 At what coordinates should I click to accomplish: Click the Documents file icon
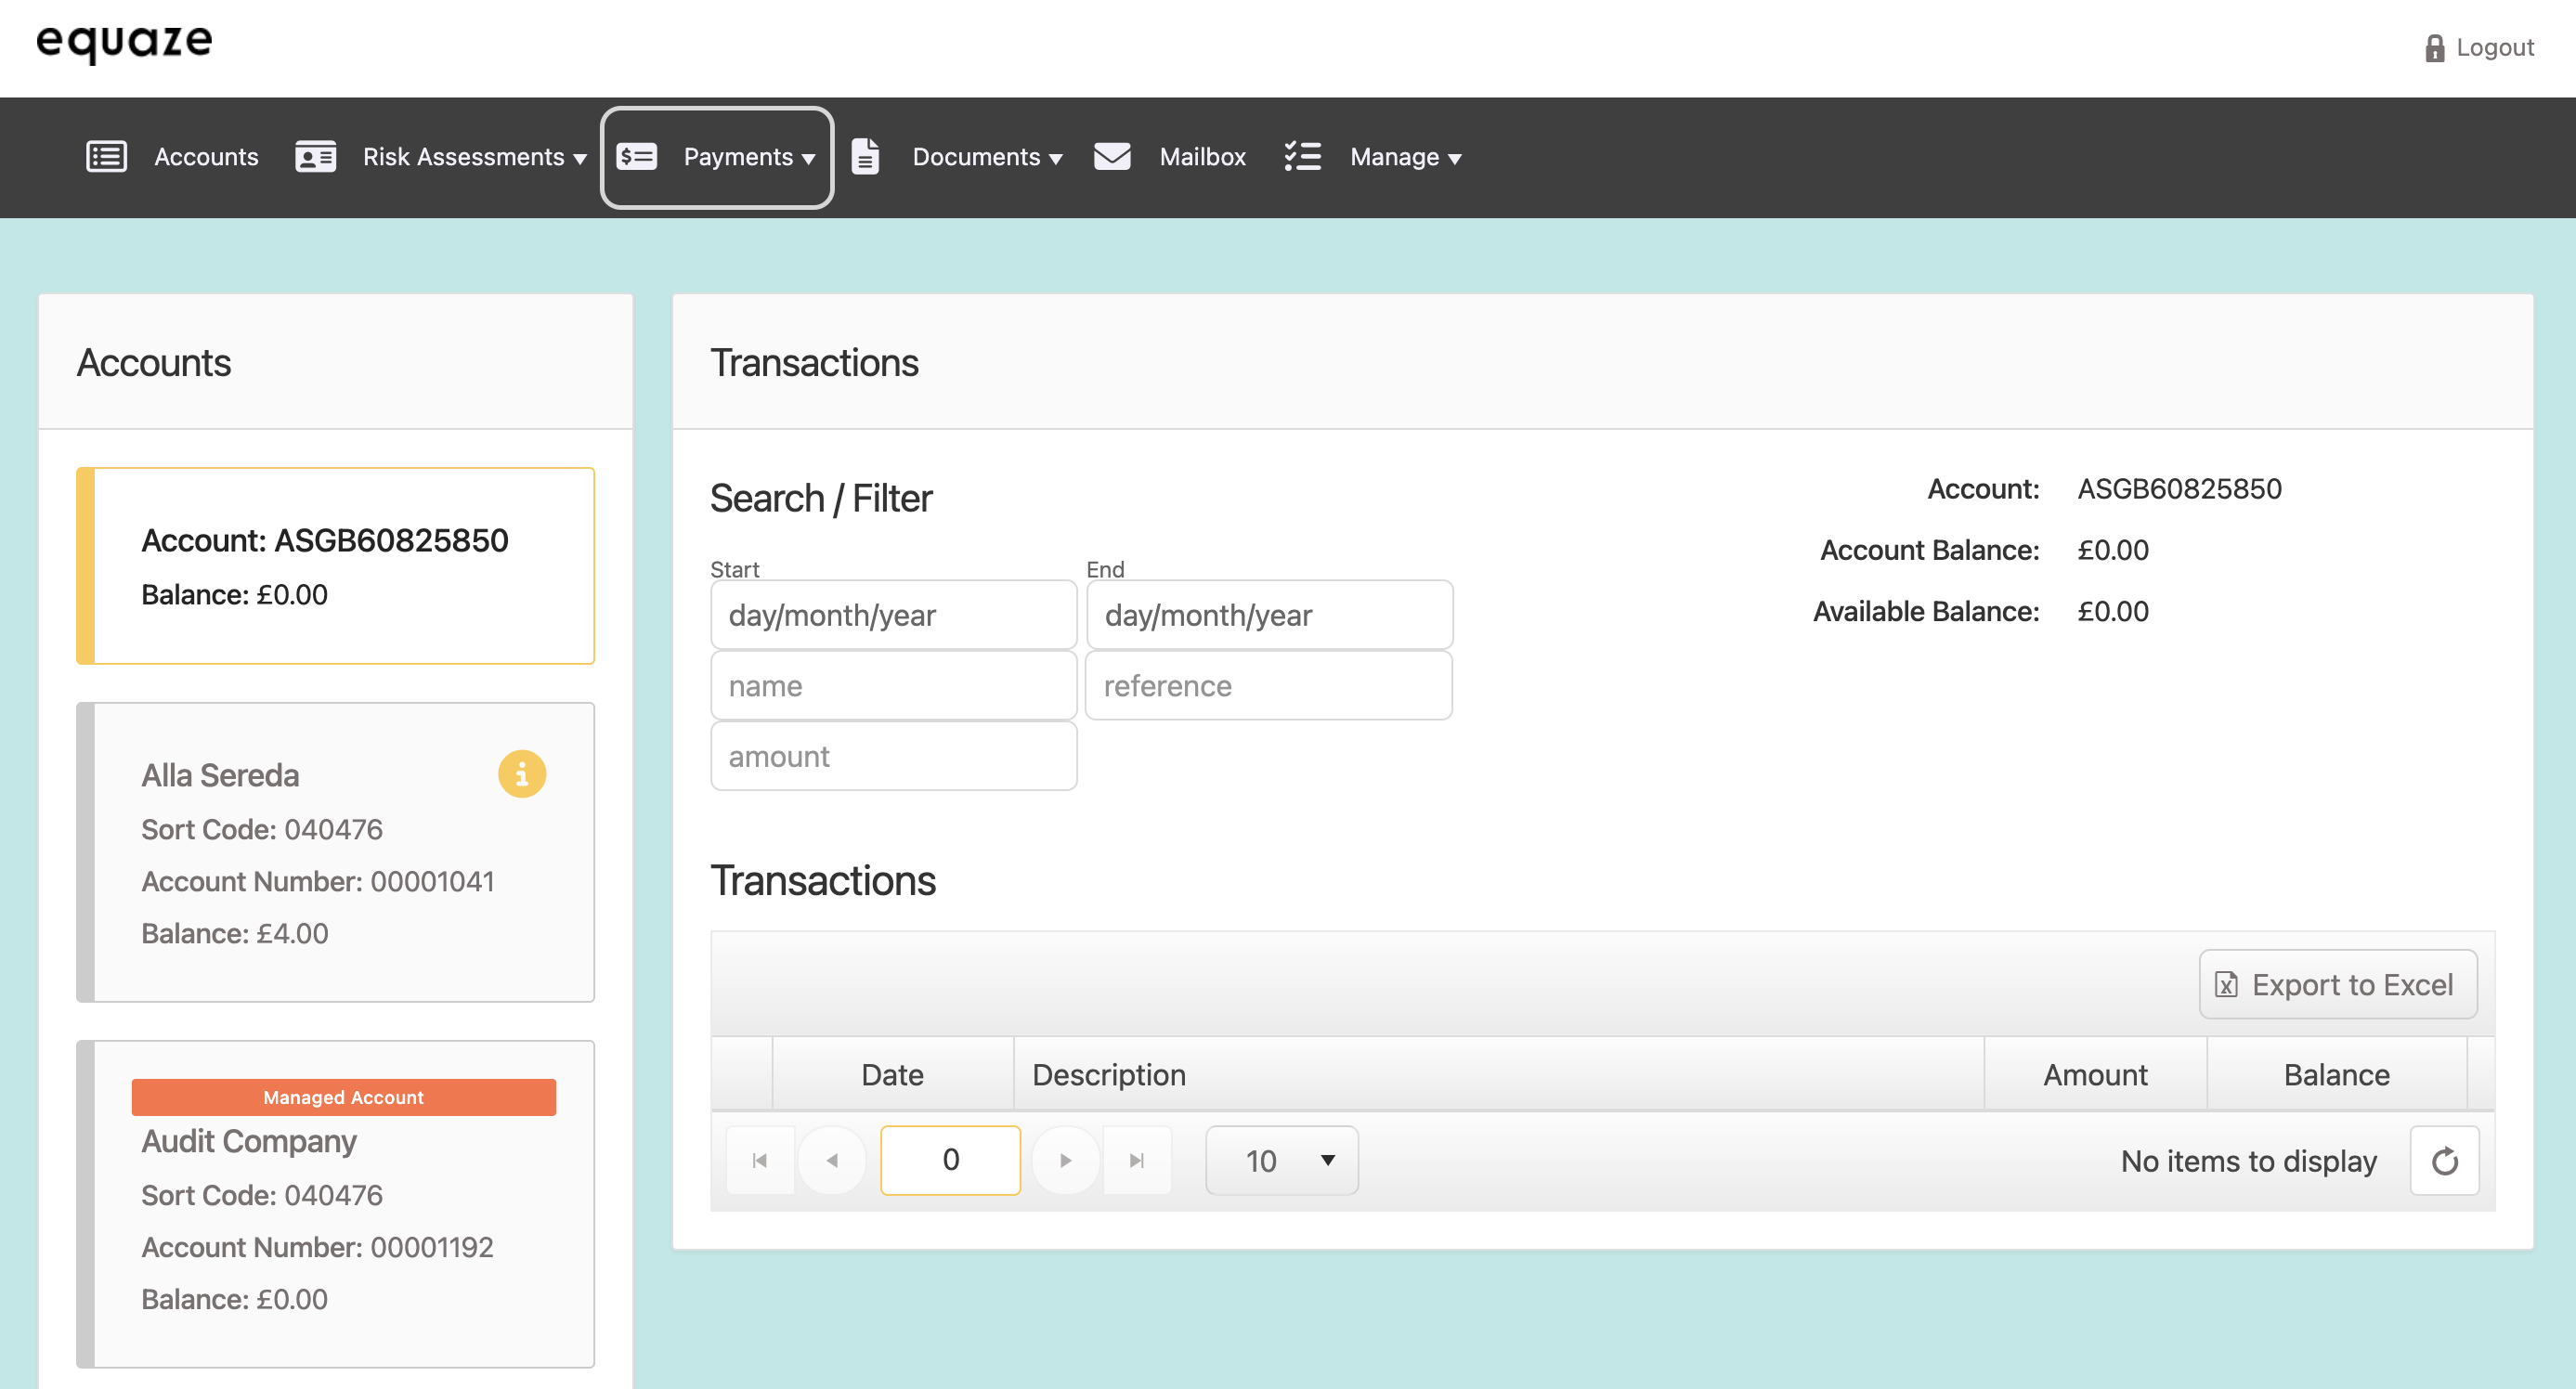coord(865,157)
